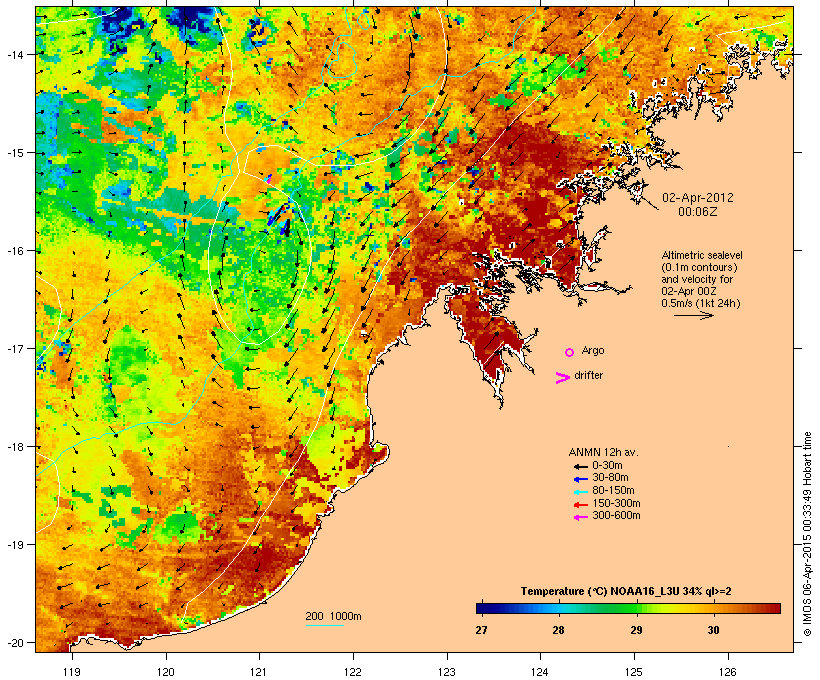Click the color bar value 28
820x680 pixels.
tap(558, 630)
